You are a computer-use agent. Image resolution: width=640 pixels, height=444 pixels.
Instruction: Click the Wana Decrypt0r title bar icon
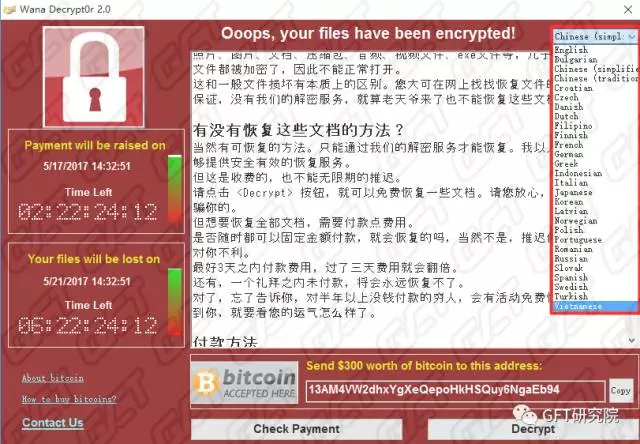pos(9,9)
